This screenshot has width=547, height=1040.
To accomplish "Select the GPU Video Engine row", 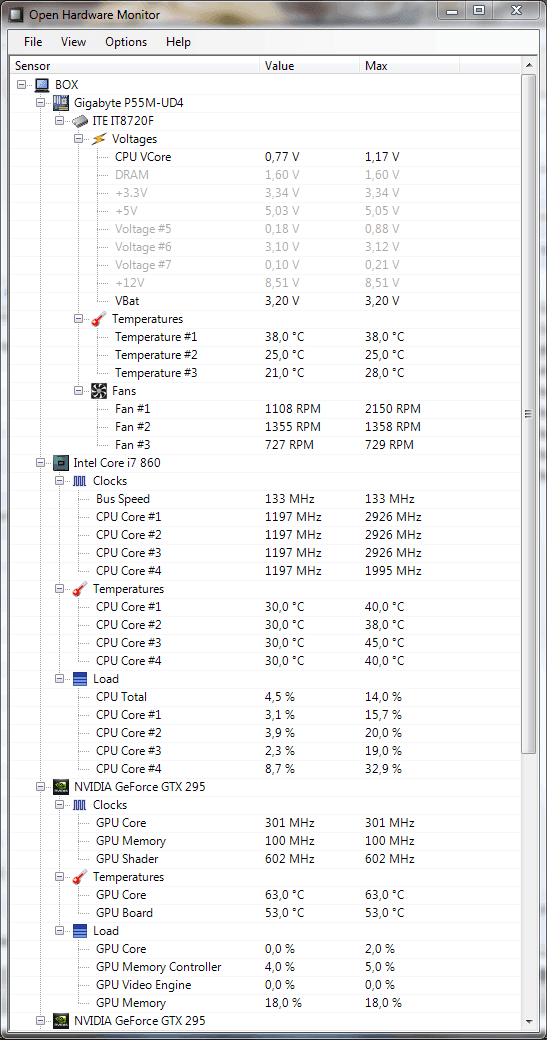I will point(266,985).
